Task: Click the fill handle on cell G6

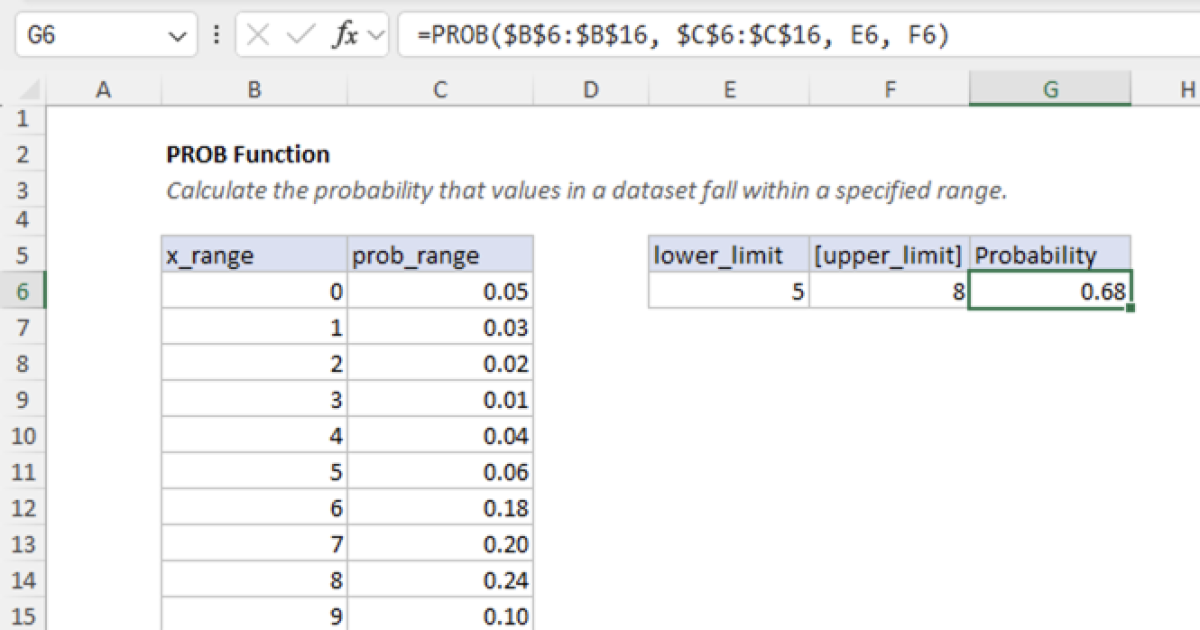Action: click(1130, 308)
